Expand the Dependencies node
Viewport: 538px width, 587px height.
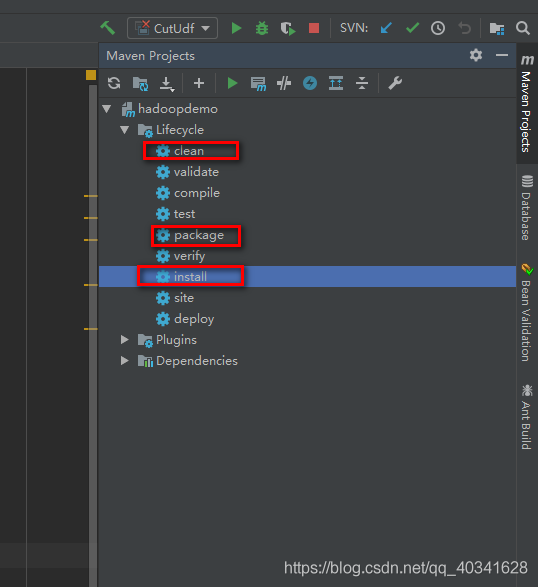tap(125, 361)
